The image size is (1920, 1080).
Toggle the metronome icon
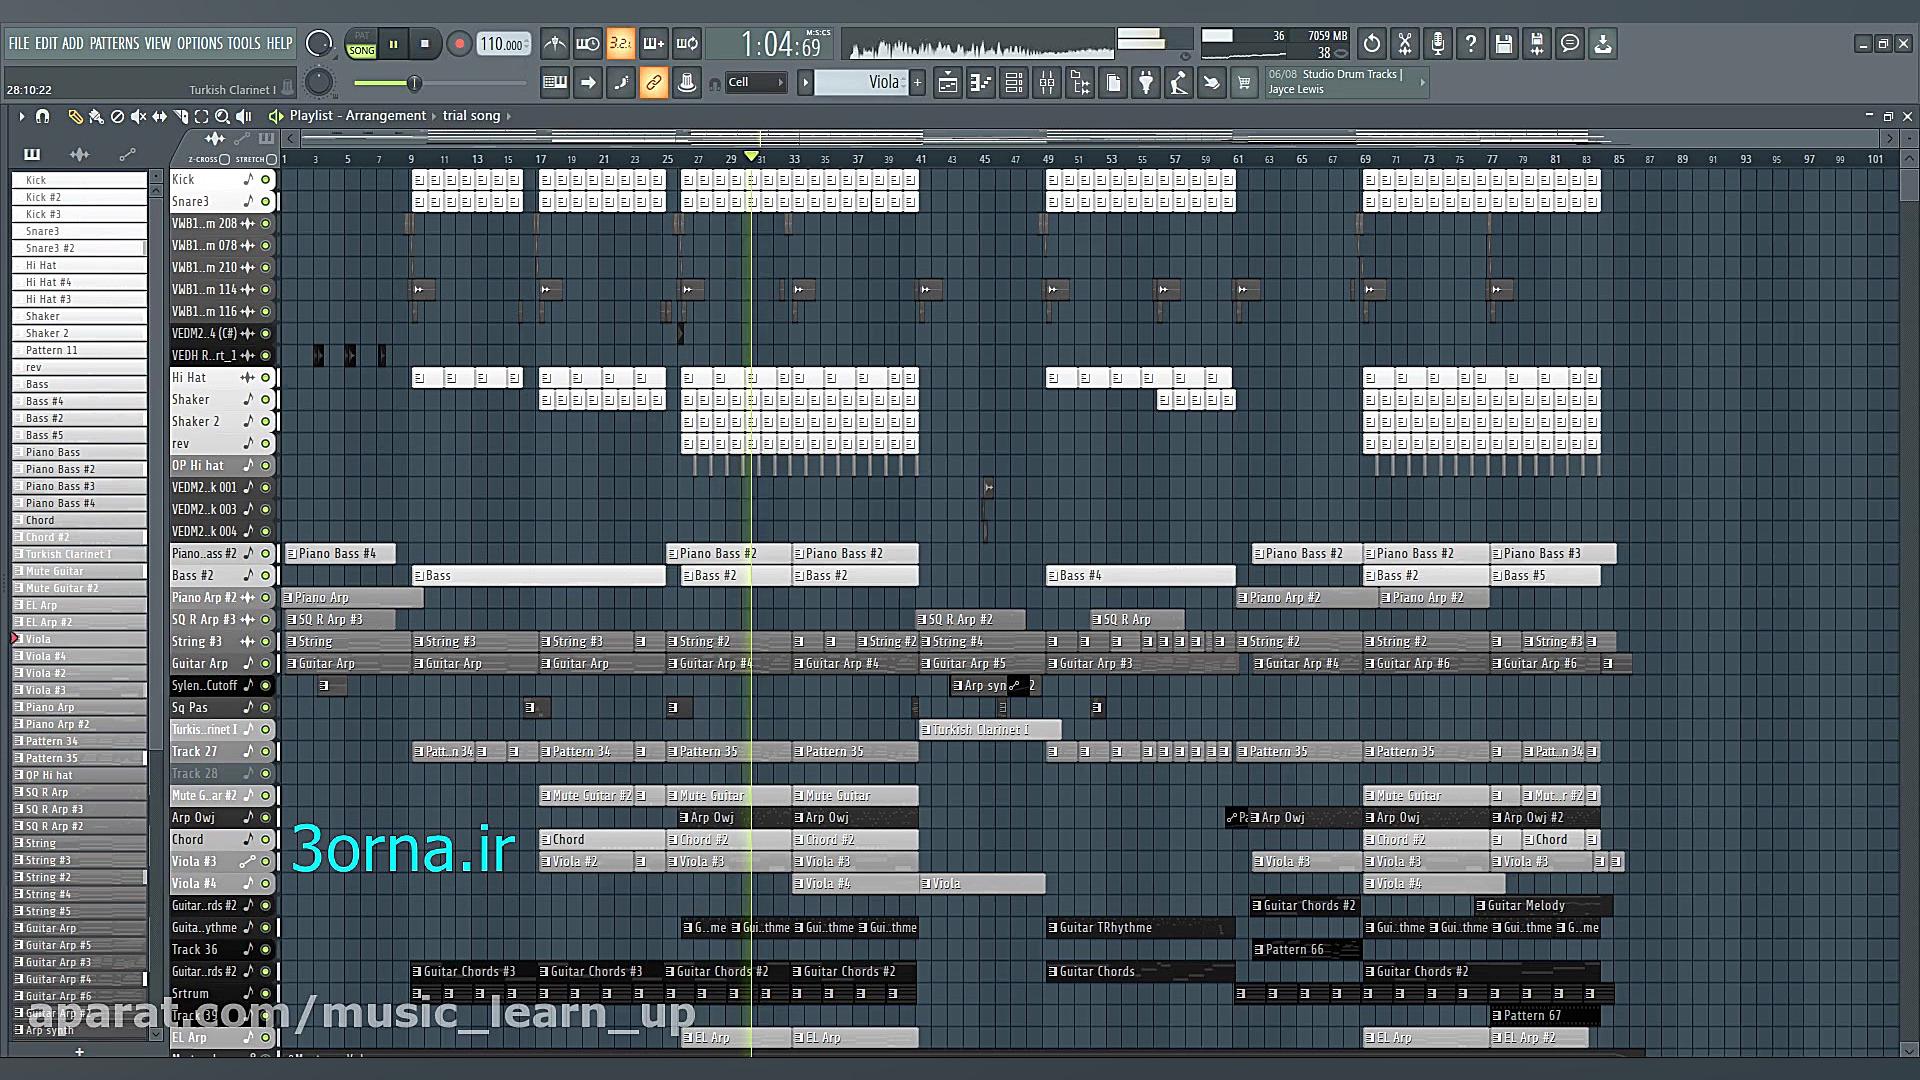coord(554,44)
